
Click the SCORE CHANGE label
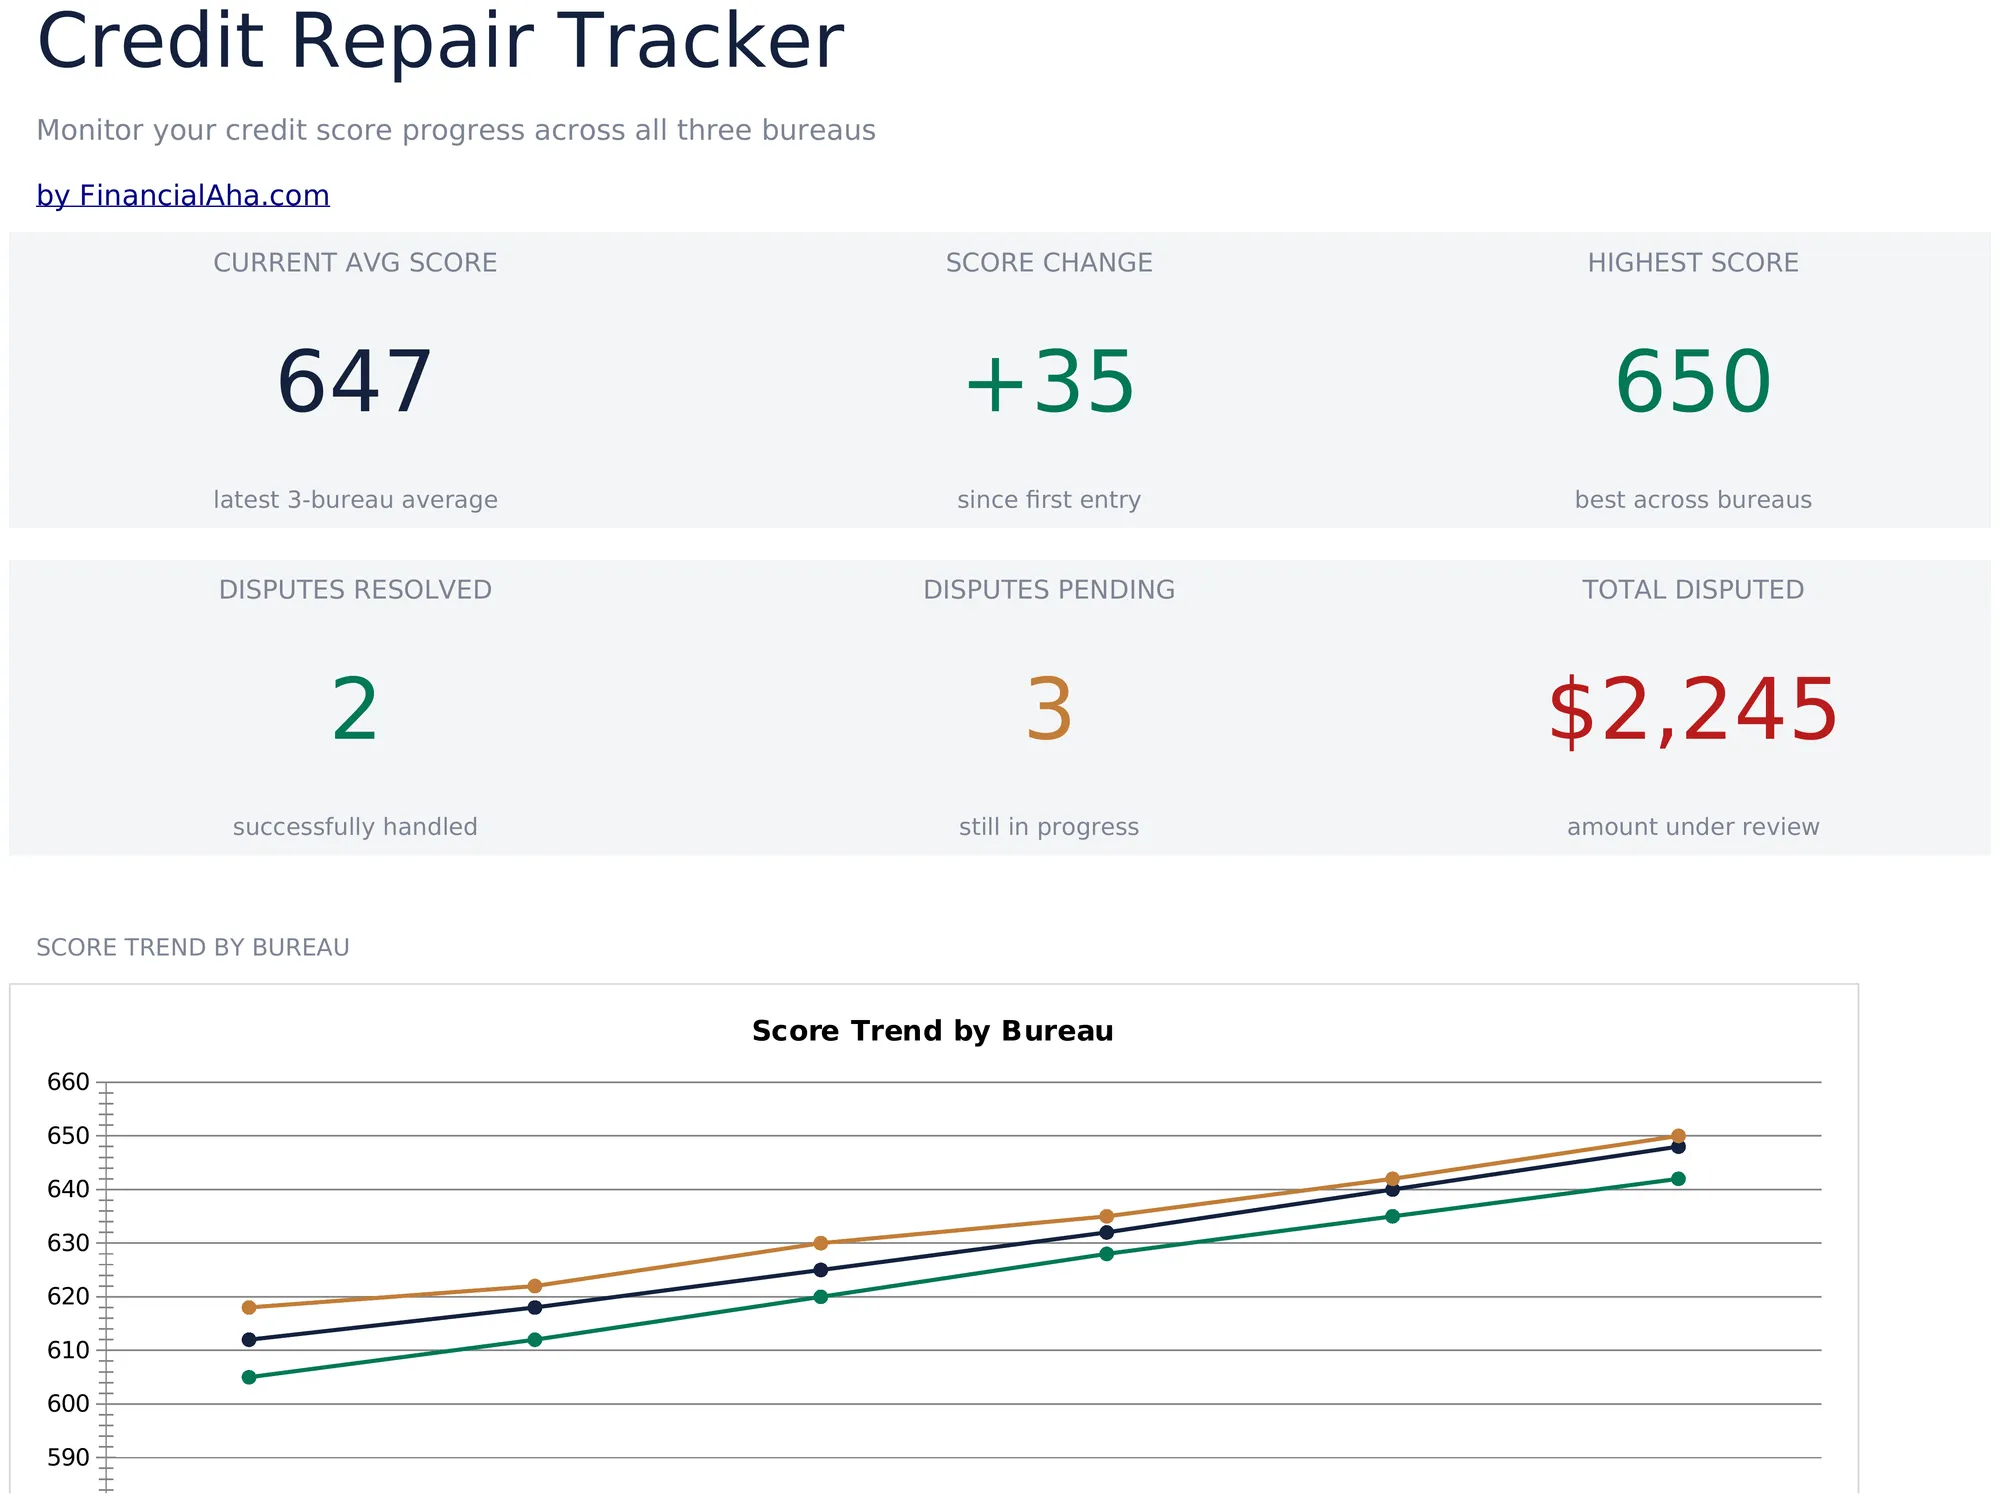pyautogui.click(x=1049, y=263)
